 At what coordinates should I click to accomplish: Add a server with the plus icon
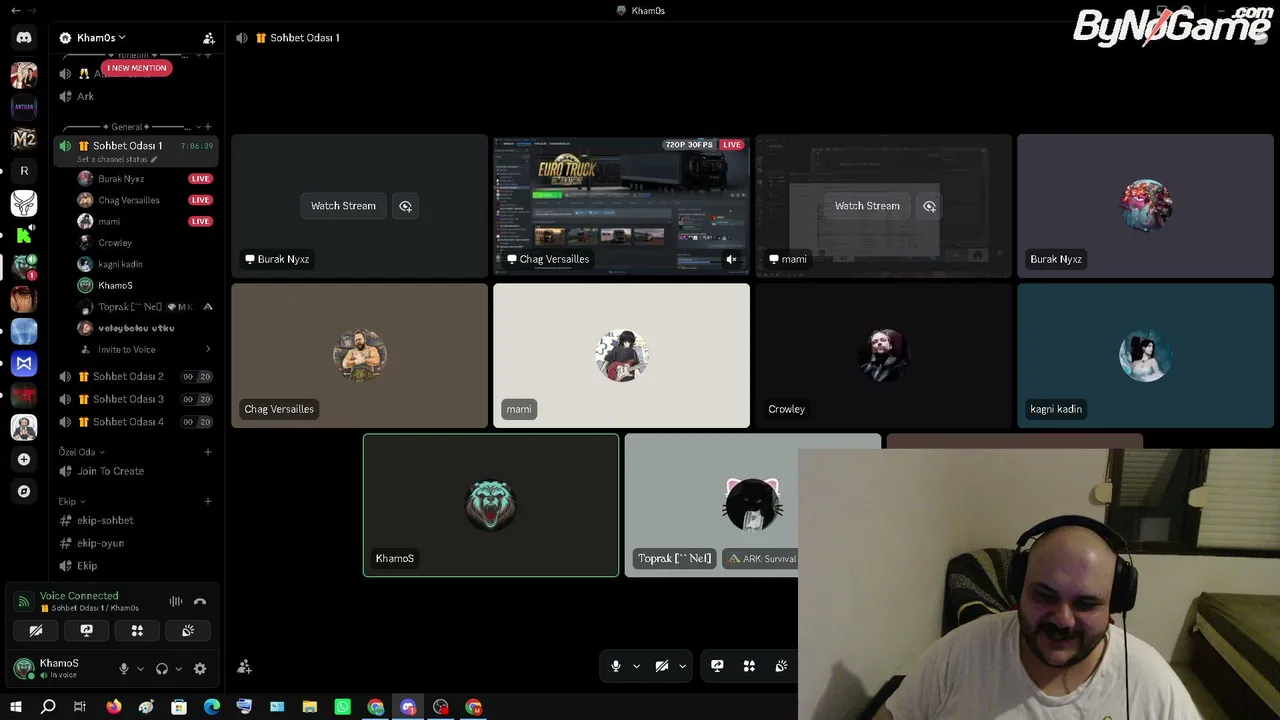tap(24, 459)
